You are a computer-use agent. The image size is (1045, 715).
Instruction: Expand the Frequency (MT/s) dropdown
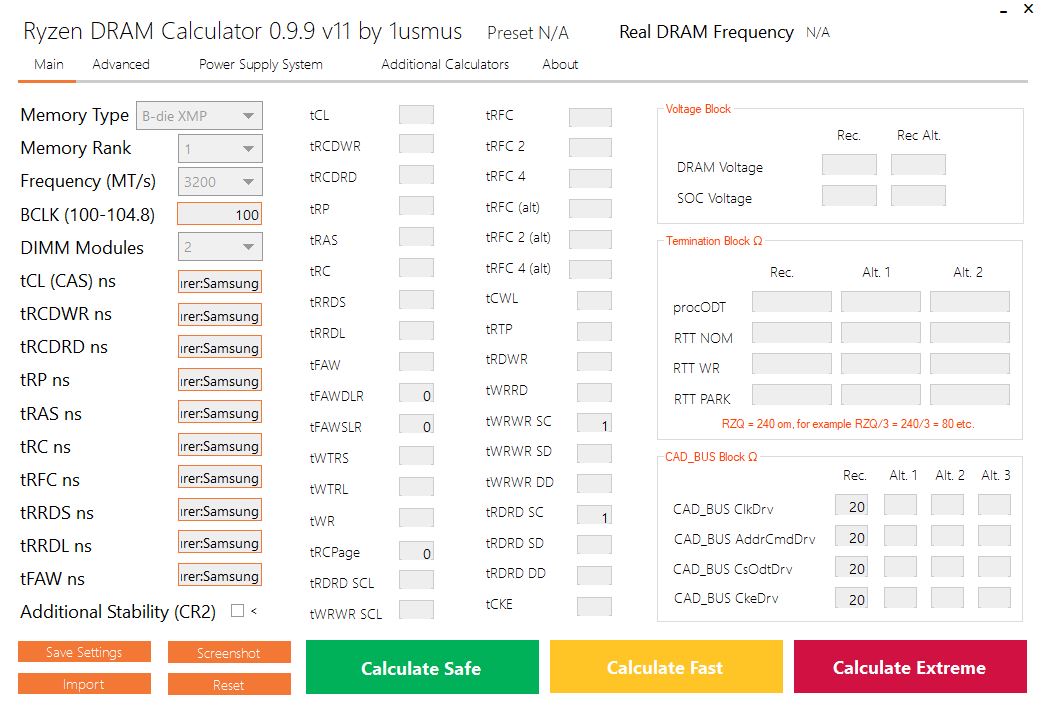pos(220,182)
